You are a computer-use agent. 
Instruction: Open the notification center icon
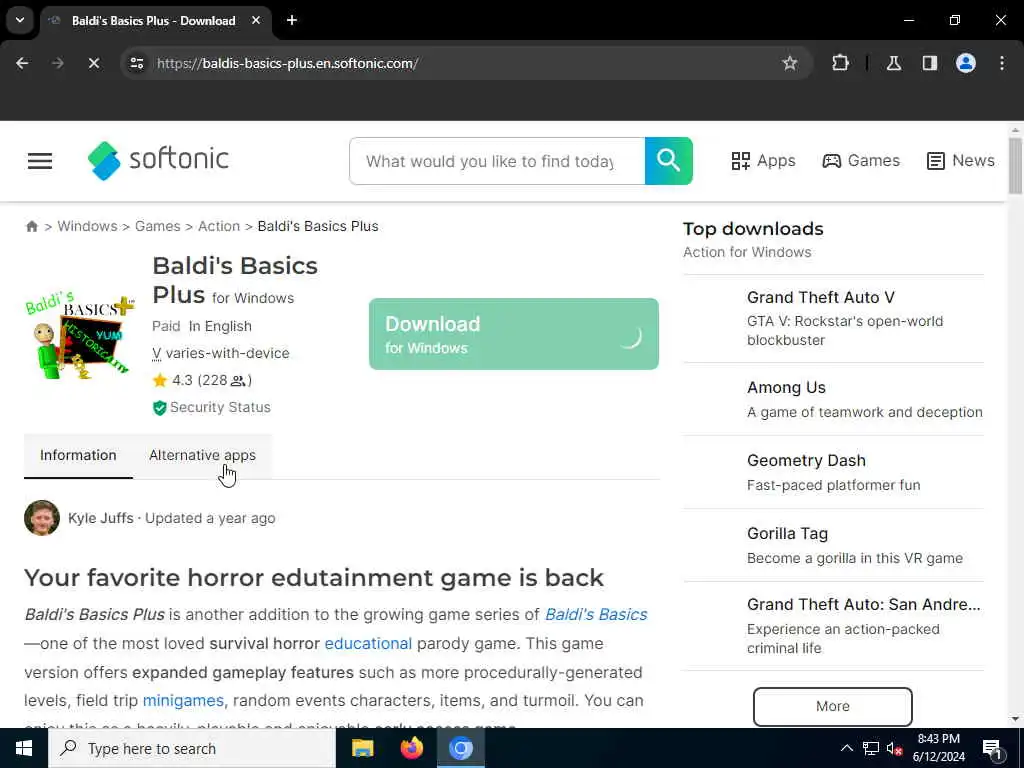click(992, 749)
